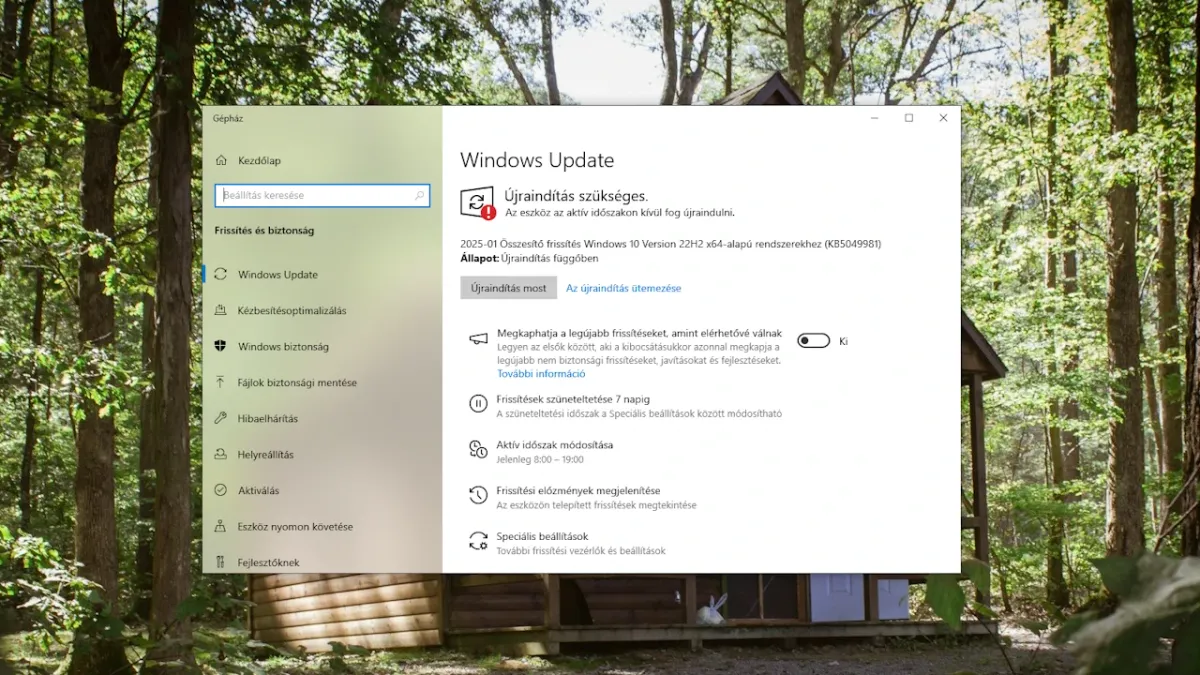This screenshot has height=675, width=1200.
Task: Click the Állapot: Újraindítás függőben status text
Action: coord(529,258)
